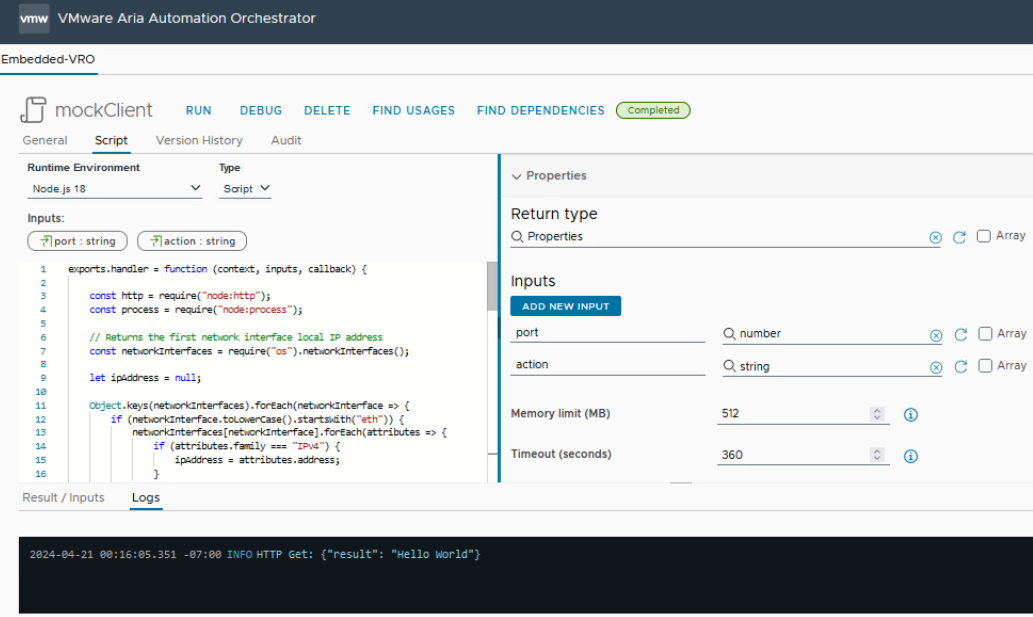Click the comment line about network interface
This screenshot has height=617, width=1033.
[x=236, y=337]
